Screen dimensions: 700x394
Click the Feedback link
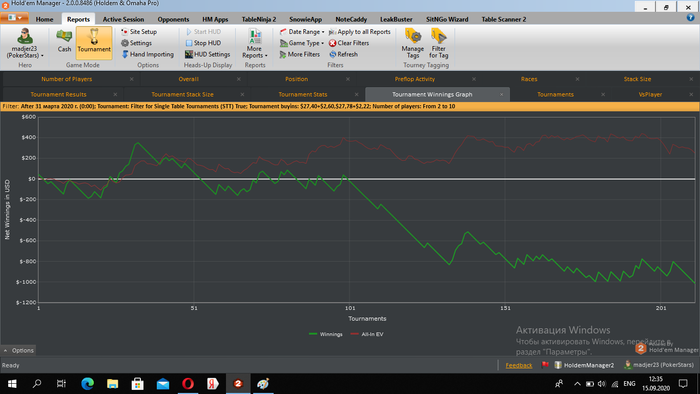tap(519, 365)
